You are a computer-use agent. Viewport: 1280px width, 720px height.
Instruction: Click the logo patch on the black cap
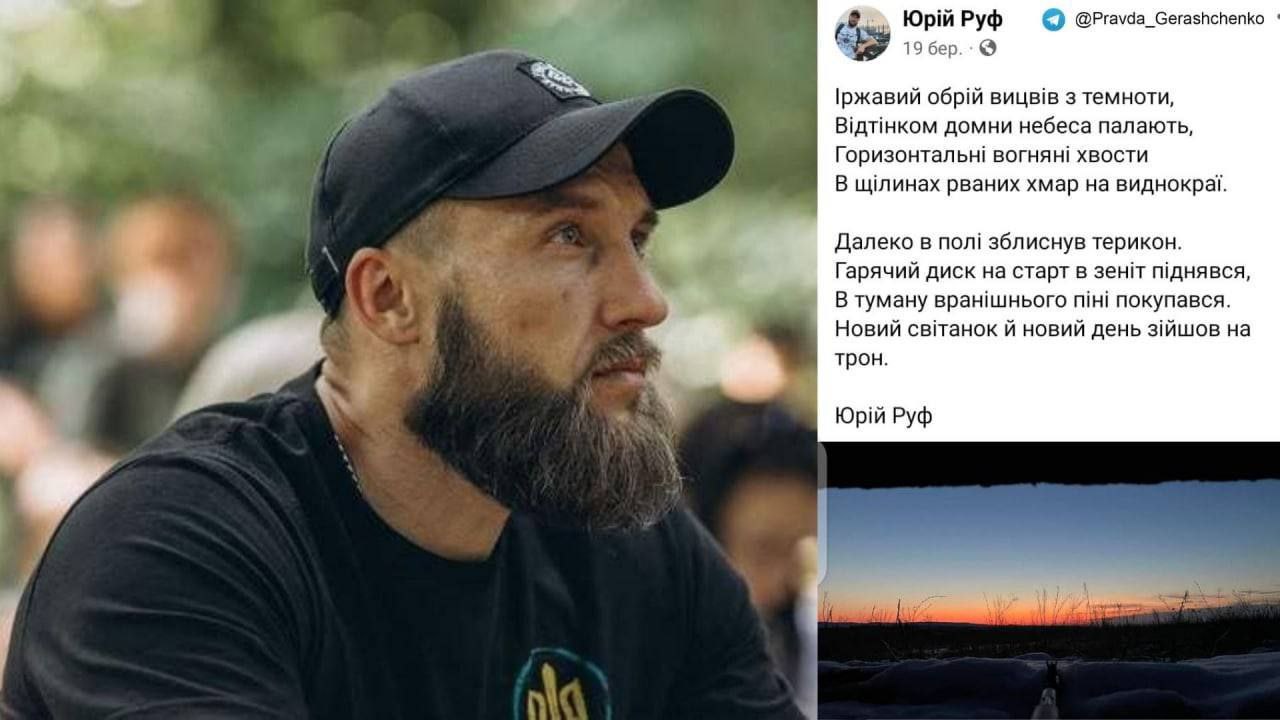pyautogui.click(x=556, y=79)
